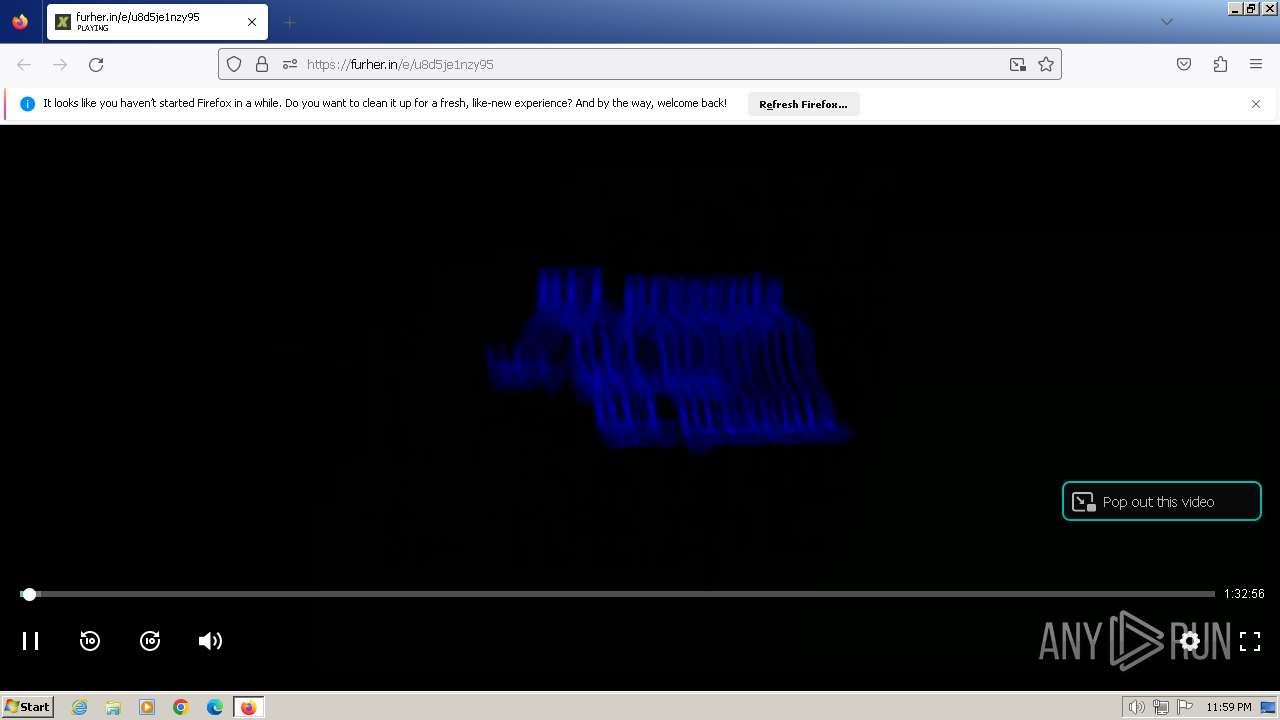Image resolution: width=1280 pixels, height=720 pixels.
Task: Open a new tab
Action: point(289,22)
